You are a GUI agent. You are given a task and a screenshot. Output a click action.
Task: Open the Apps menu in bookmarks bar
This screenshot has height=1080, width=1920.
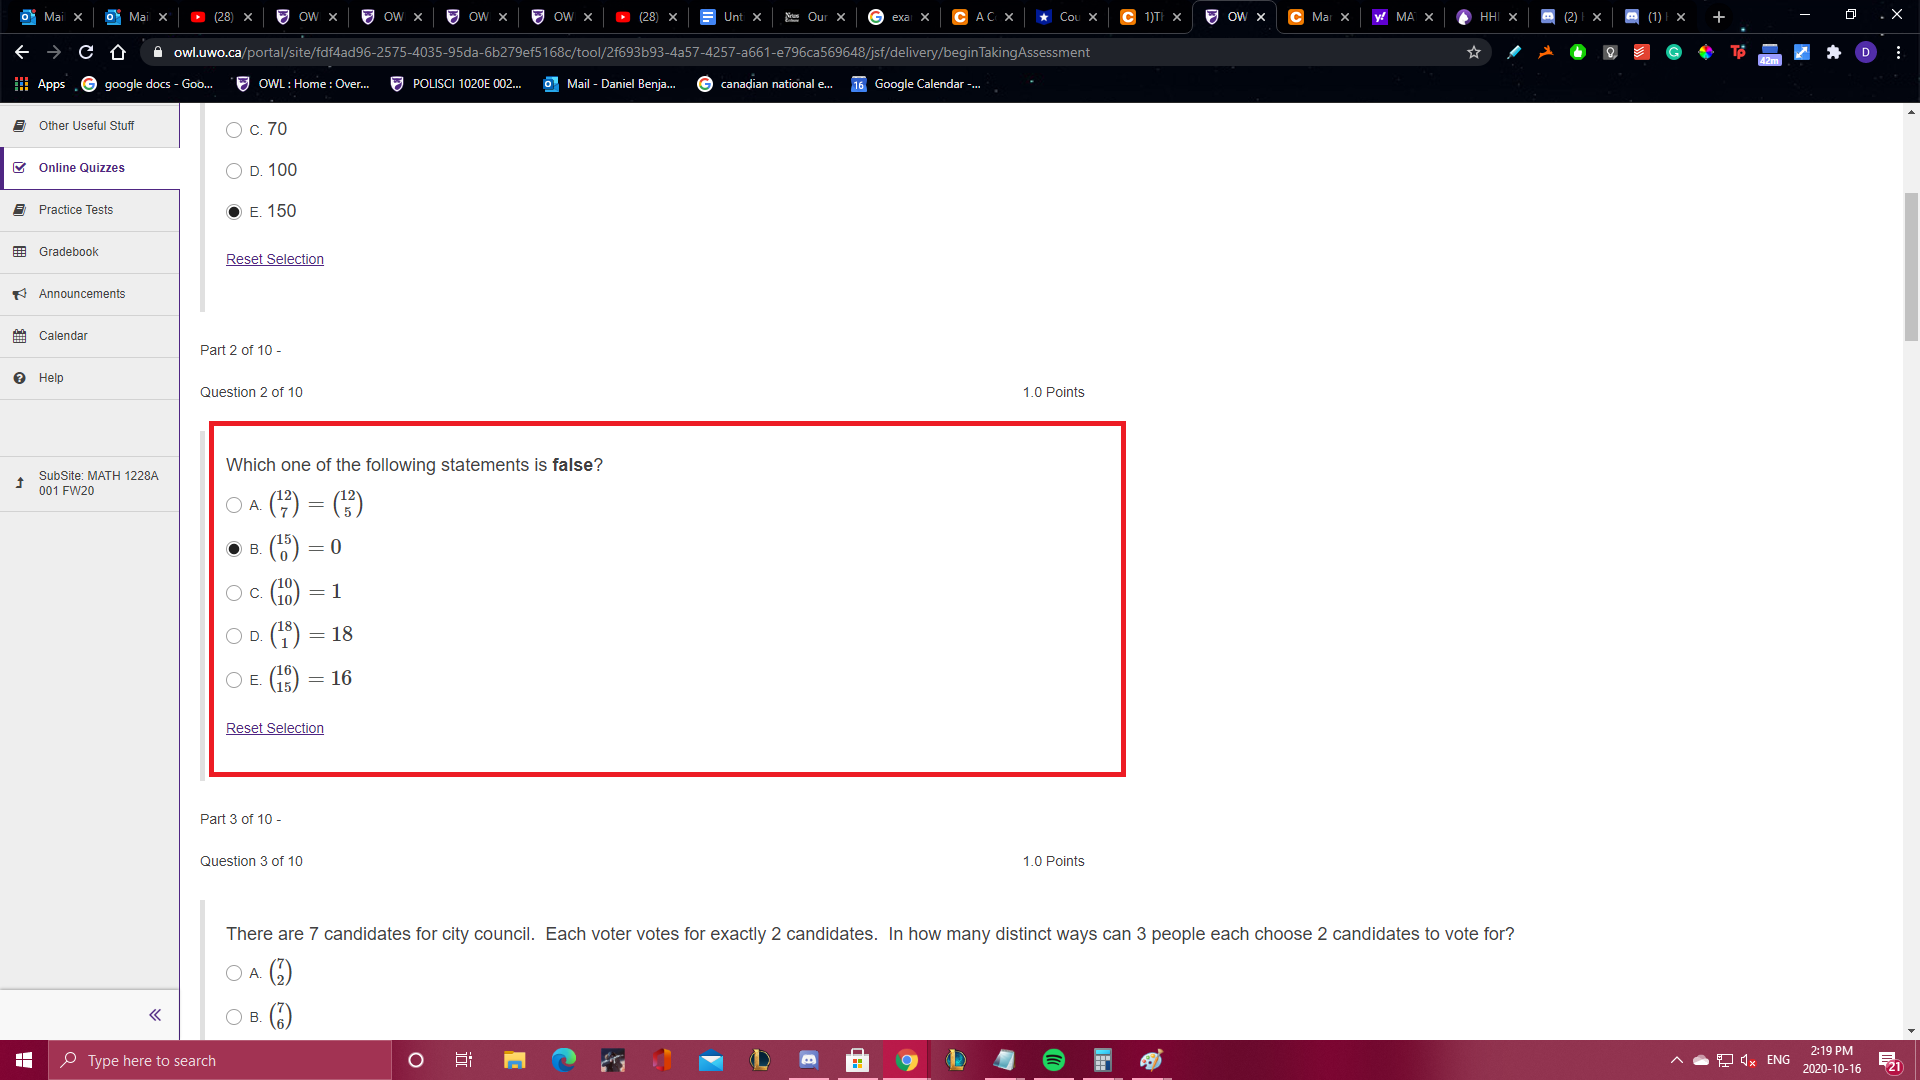[x=40, y=84]
